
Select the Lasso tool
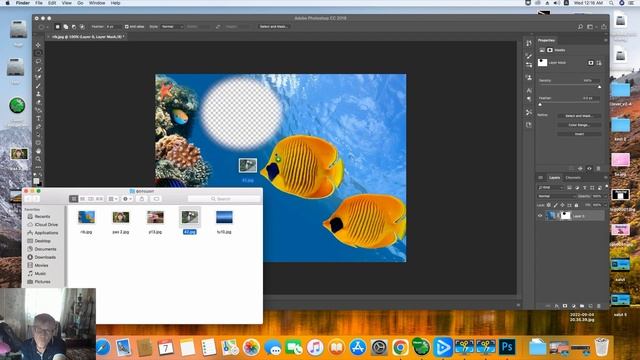click(38, 61)
